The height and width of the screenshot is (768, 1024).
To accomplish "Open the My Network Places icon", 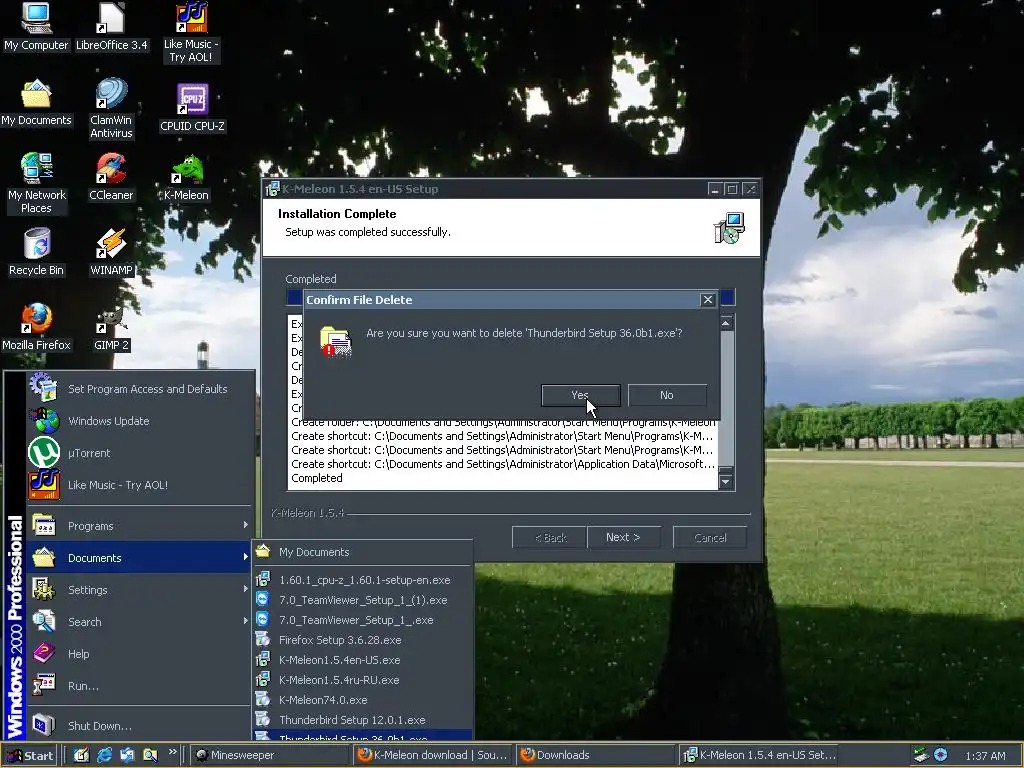I will point(37,184).
